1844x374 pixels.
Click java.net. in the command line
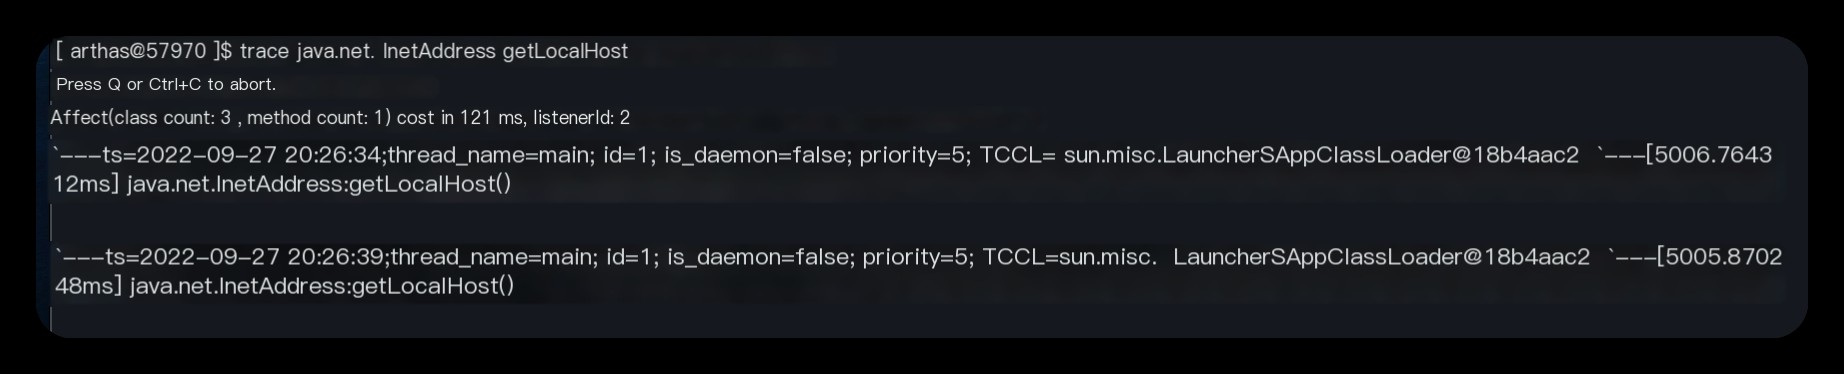(335, 51)
